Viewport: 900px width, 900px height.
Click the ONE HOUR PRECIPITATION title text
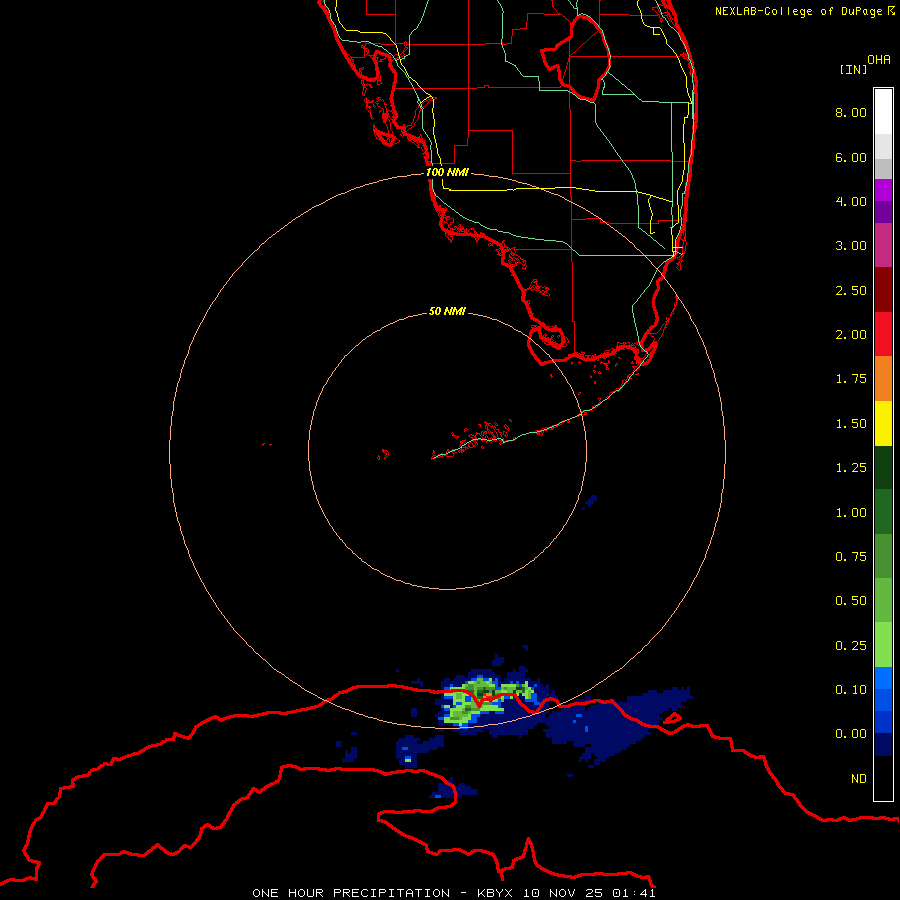[x=351, y=893]
